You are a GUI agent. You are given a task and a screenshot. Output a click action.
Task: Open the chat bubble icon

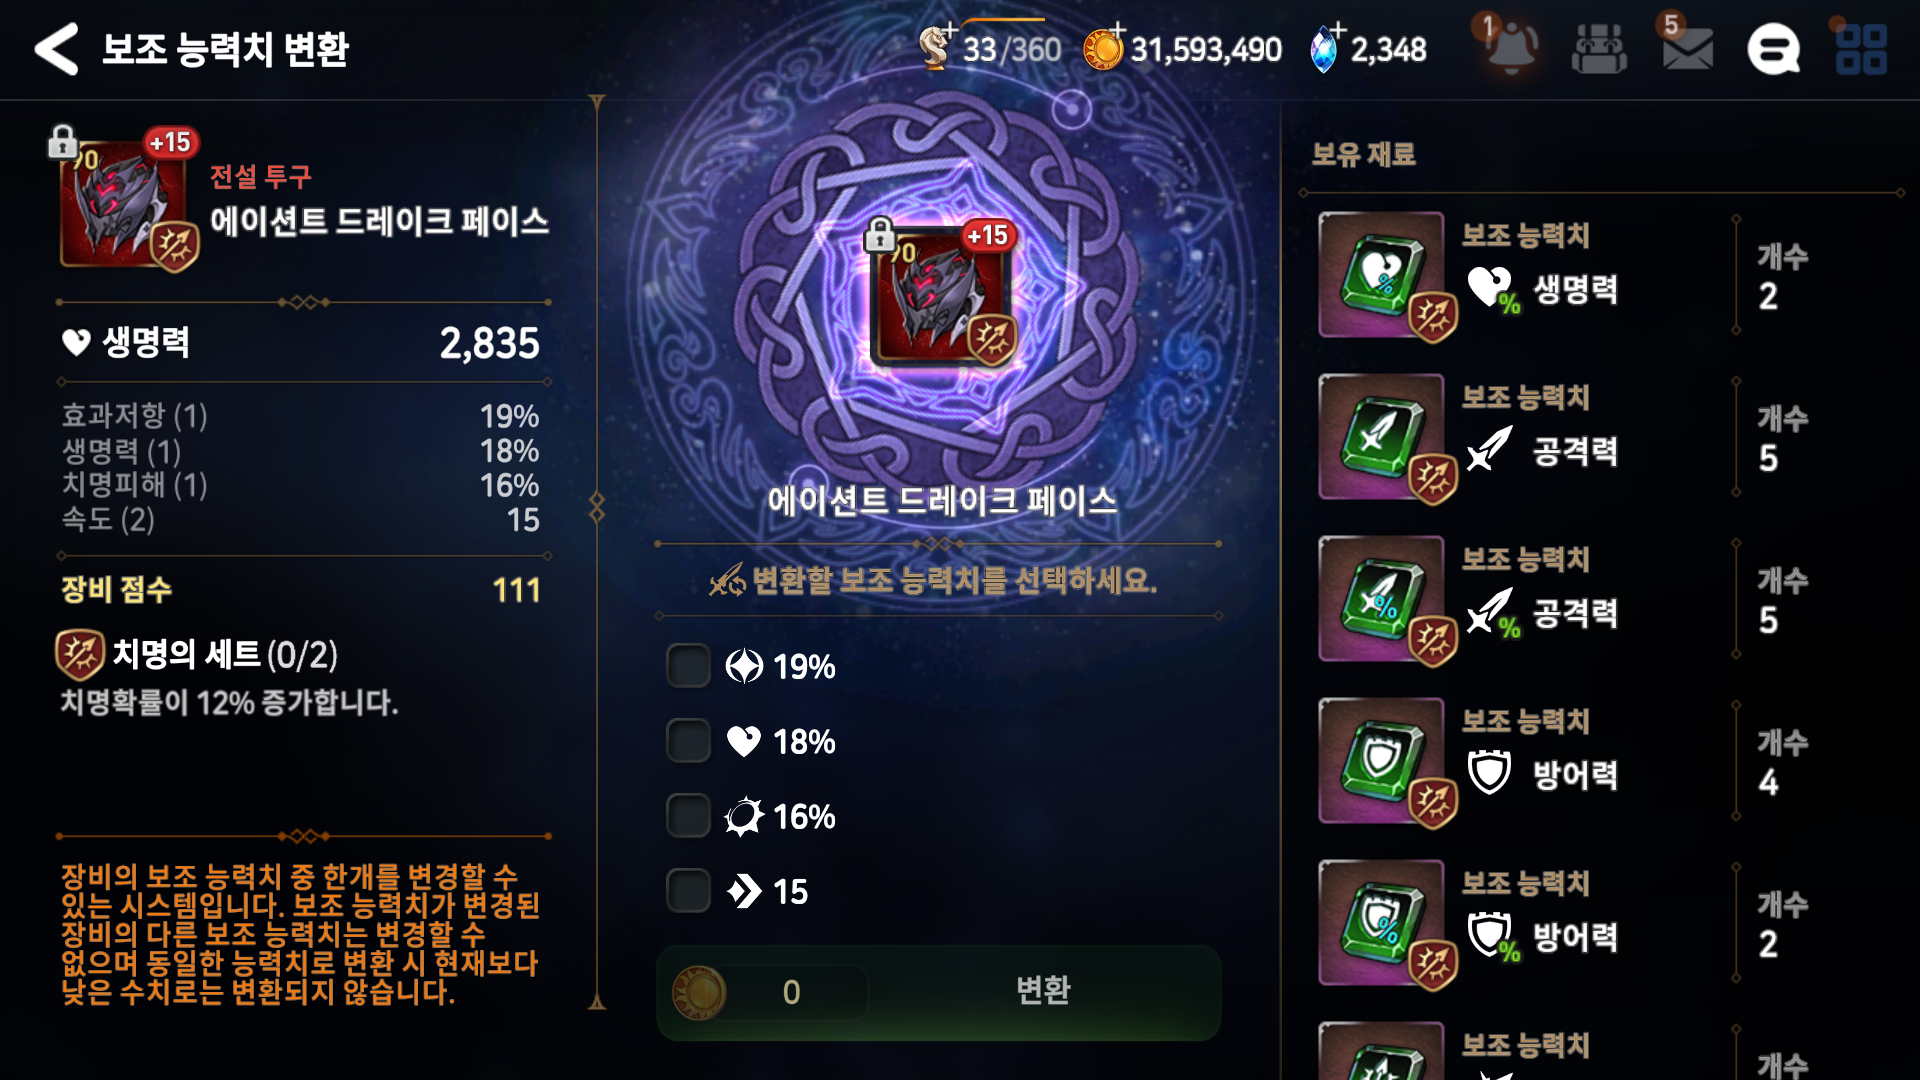pos(1773,49)
